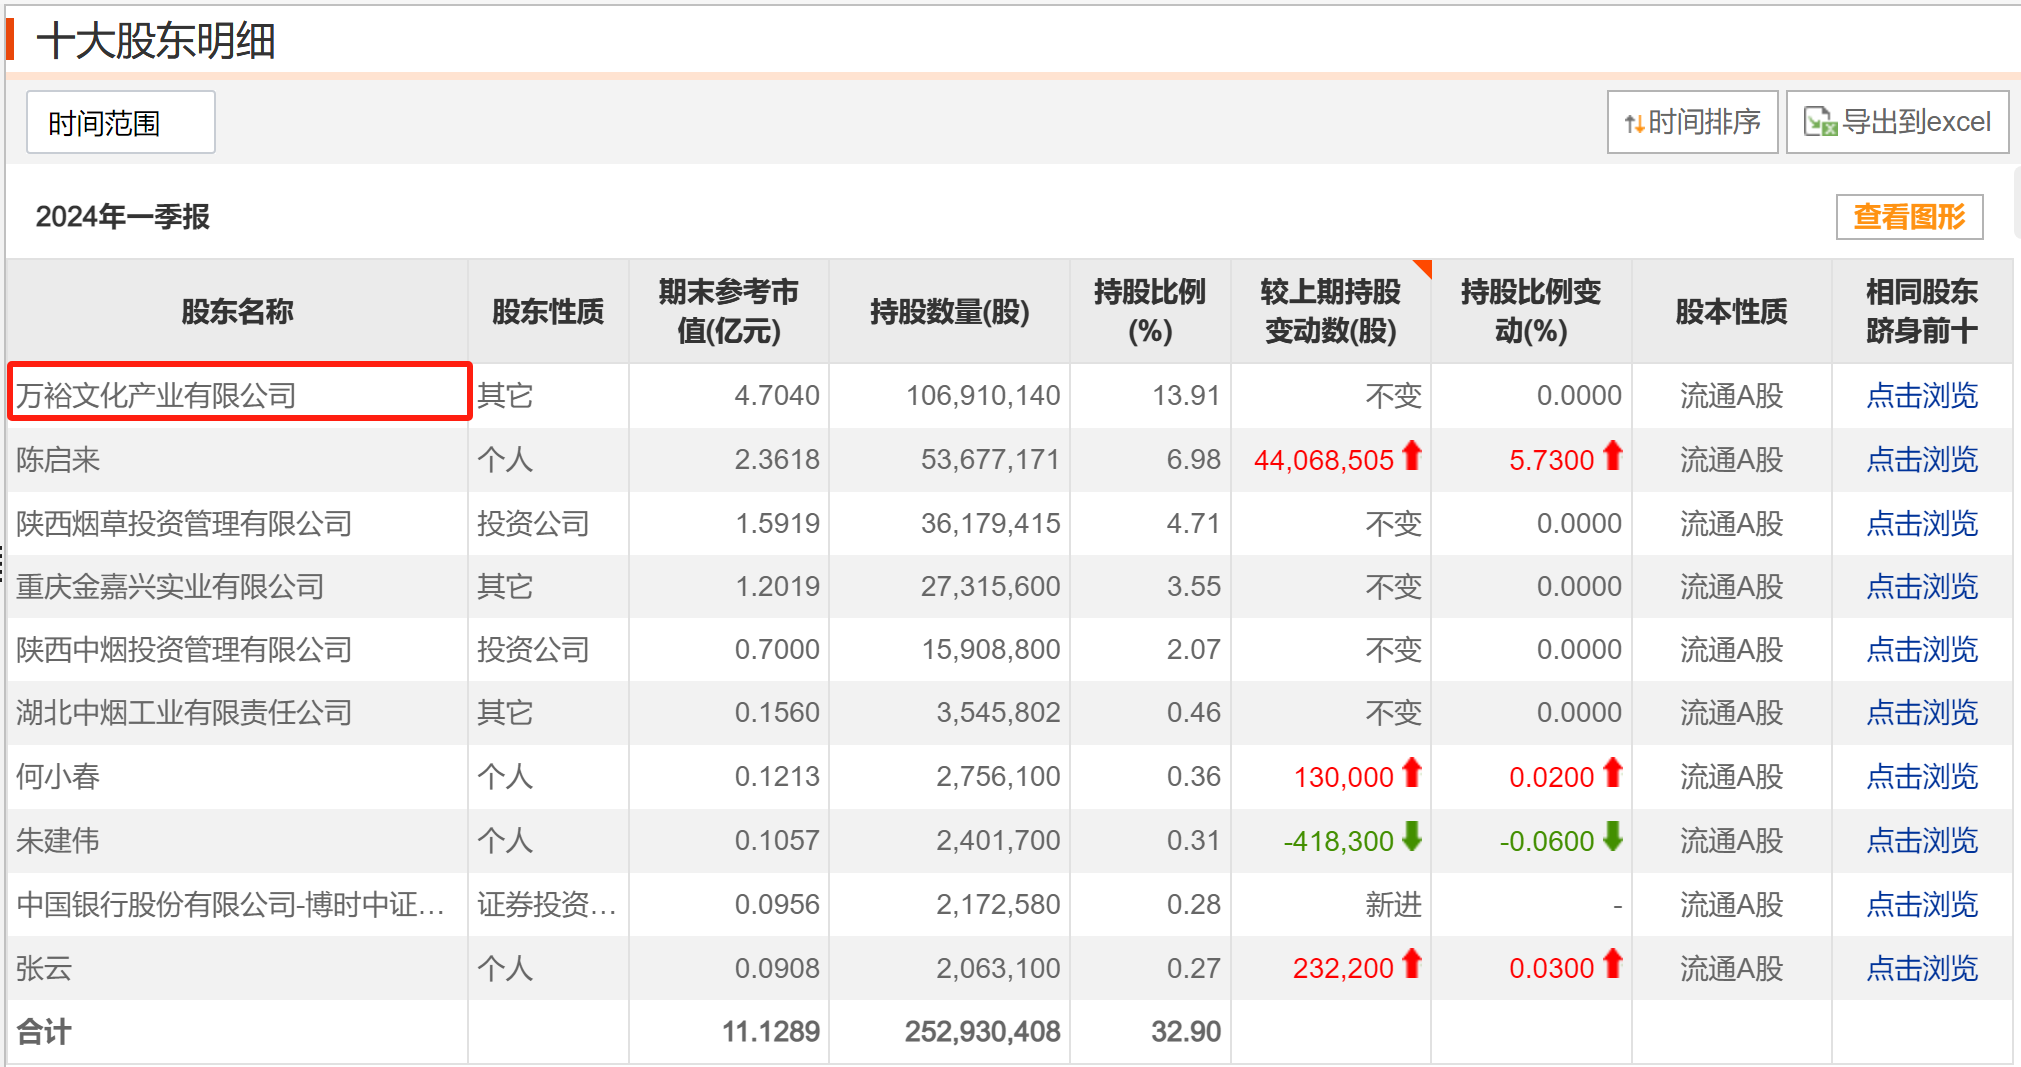Screen dimensions: 2021x1067
Task: Open the 时间范围 dropdown
Action: (x=120, y=123)
